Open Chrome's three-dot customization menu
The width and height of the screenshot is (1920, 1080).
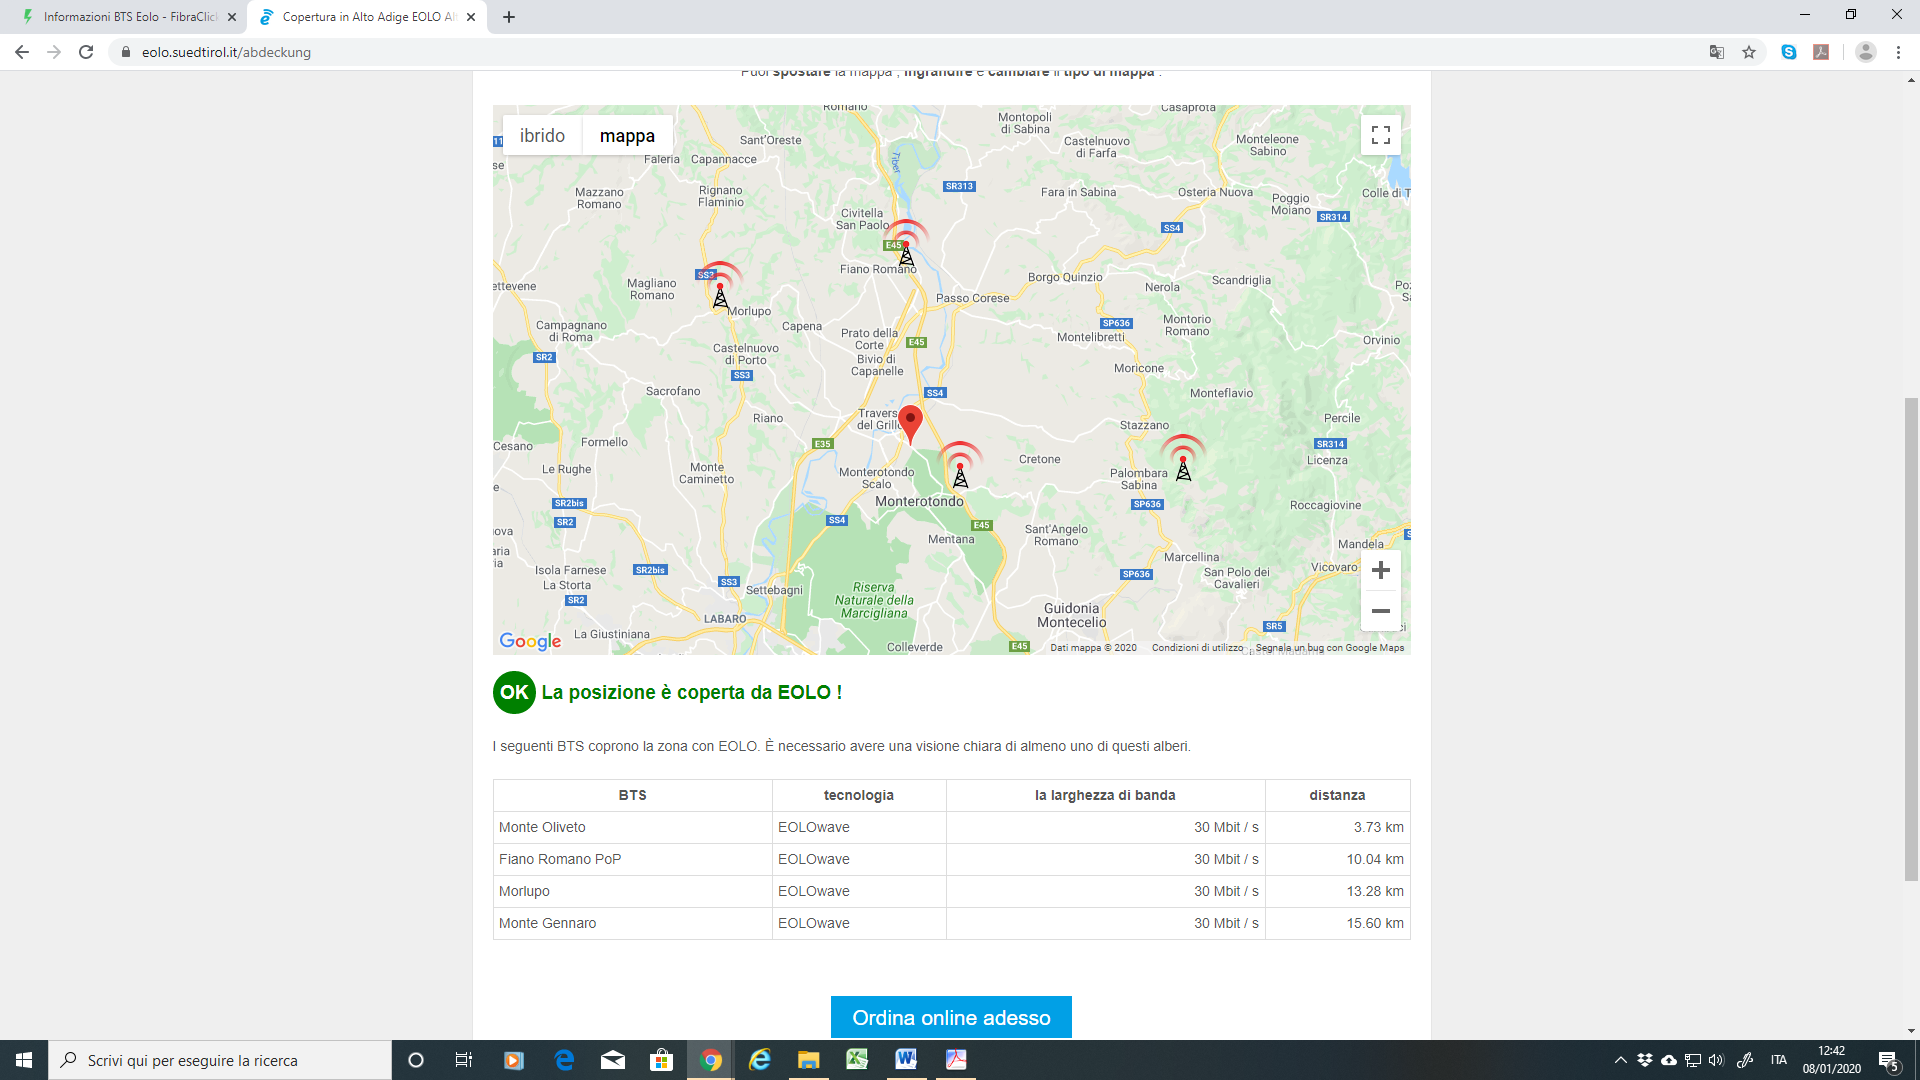click(x=1899, y=52)
